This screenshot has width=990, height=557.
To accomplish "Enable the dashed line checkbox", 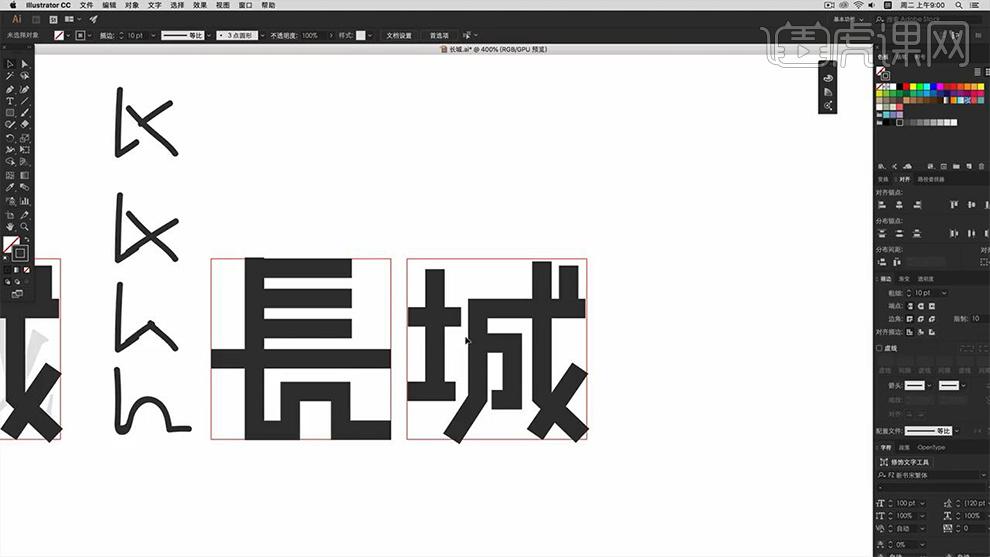I will pos(880,348).
